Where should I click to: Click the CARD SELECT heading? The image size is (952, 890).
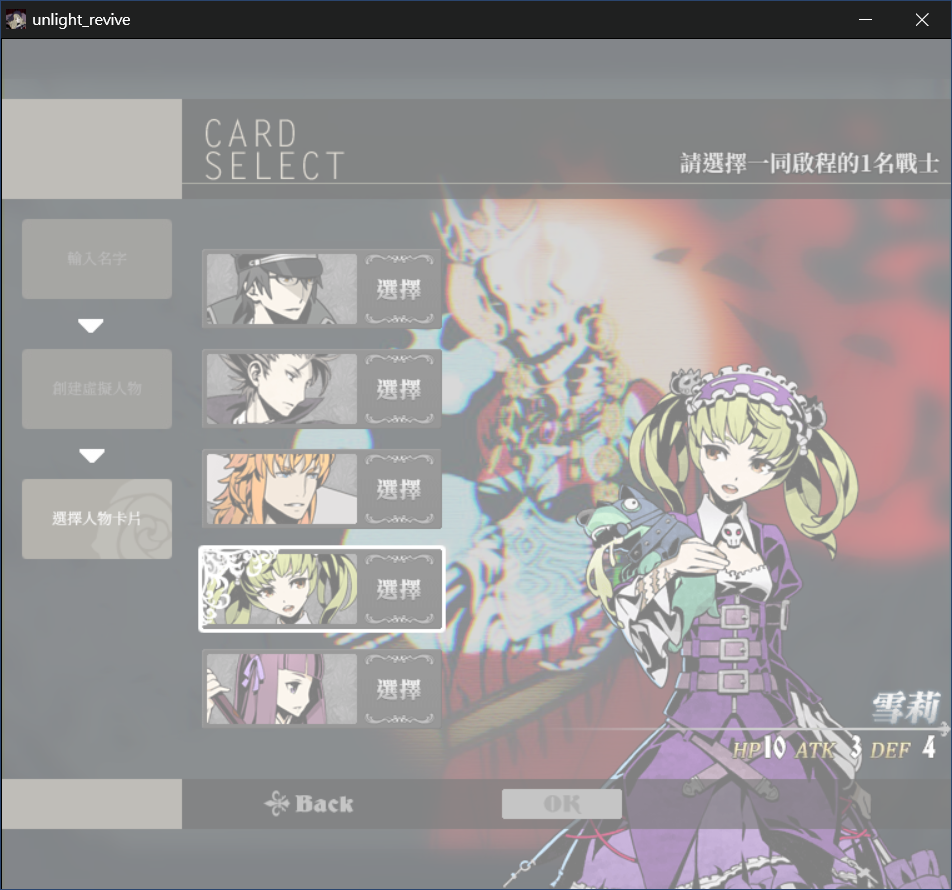click(274, 149)
